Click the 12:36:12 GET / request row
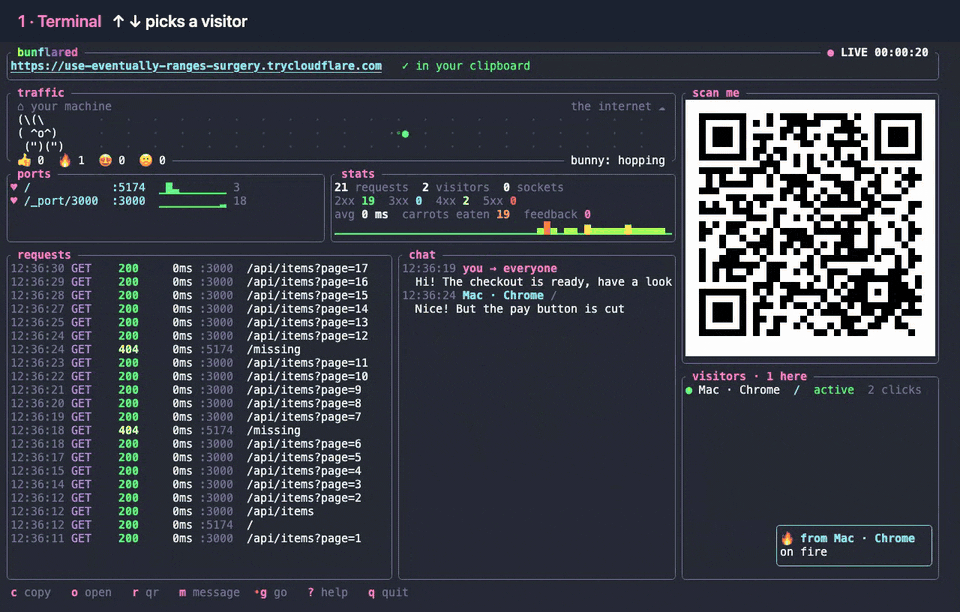The width and height of the screenshot is (960, 612). click(x=132, y=524)
